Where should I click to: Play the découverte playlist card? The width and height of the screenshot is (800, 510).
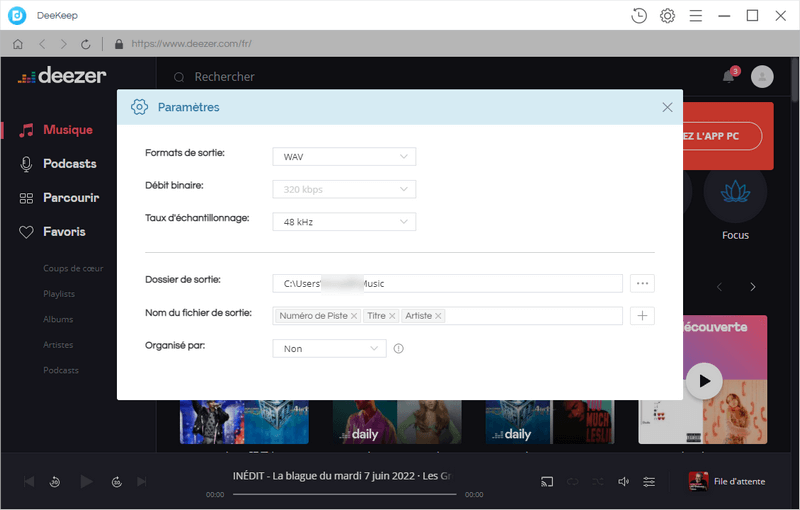coord(704,381)
